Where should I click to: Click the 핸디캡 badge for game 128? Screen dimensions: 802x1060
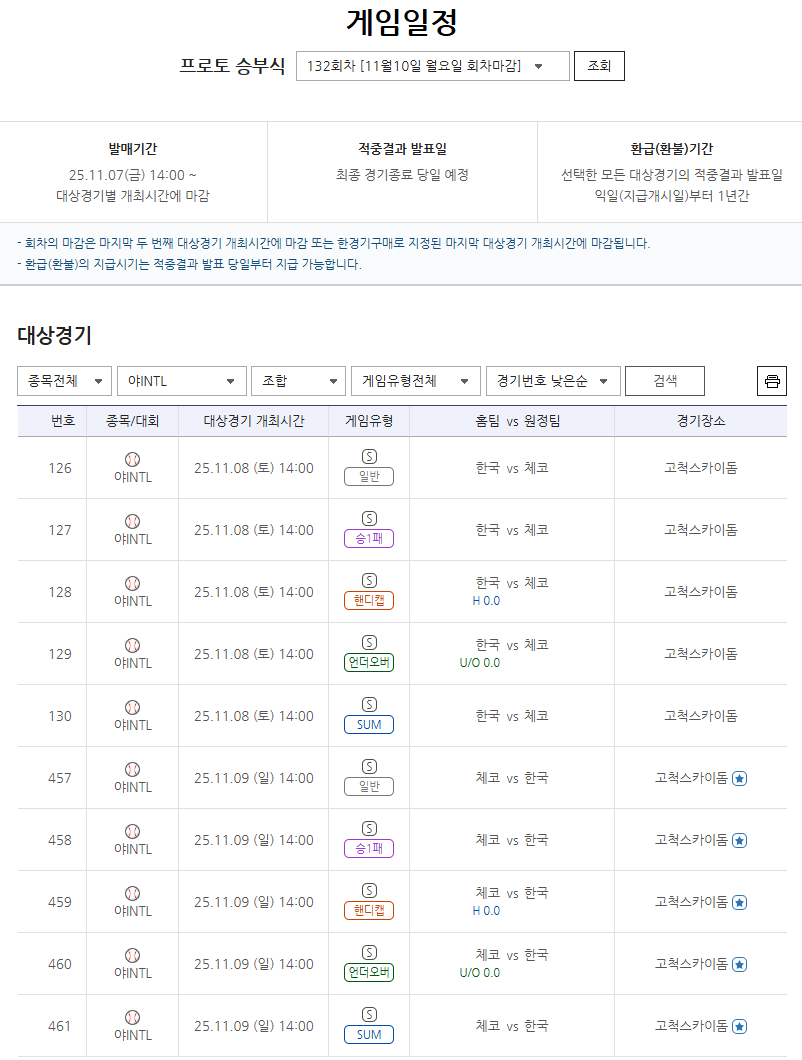pos(368,601)
